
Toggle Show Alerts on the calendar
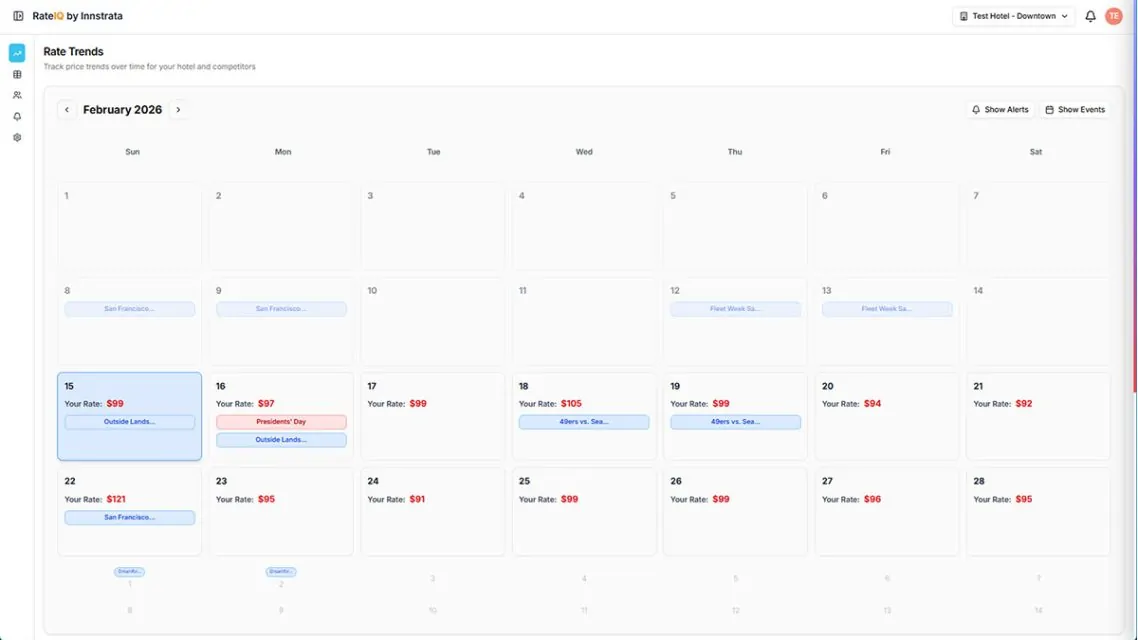point(999,109)
